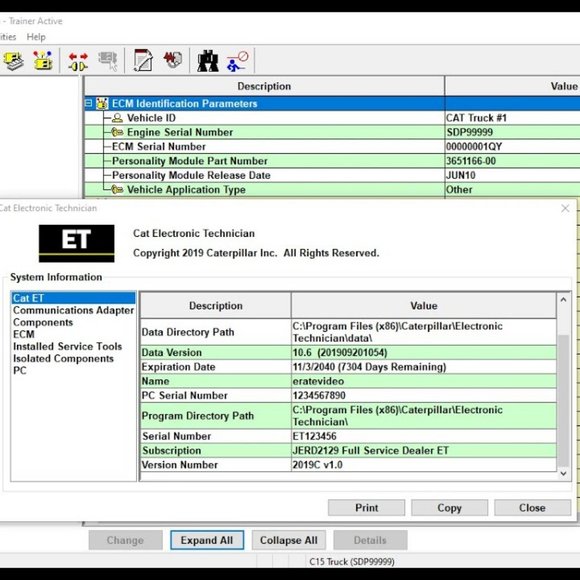Image resolution: width=580 pixels, height=580 pixels.
Task: Click the Print button
Action: pos(366,508)
